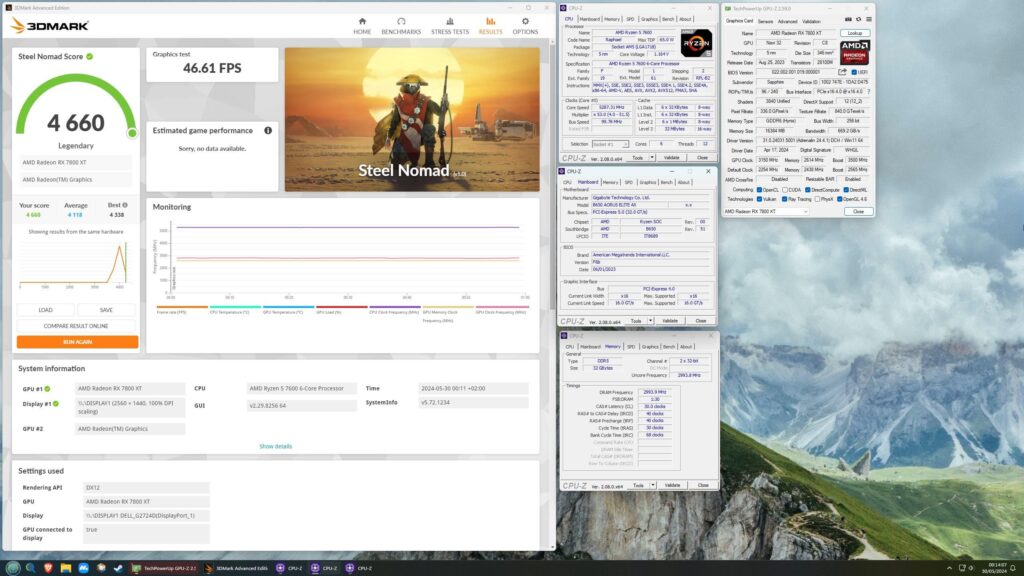Image resolution: width=1024 pixels, height=576 pixels.
Task: Switch to TechPowerUp GPU-Z in the taskbar
Action: pyautogui.click(x=165, y=568)
